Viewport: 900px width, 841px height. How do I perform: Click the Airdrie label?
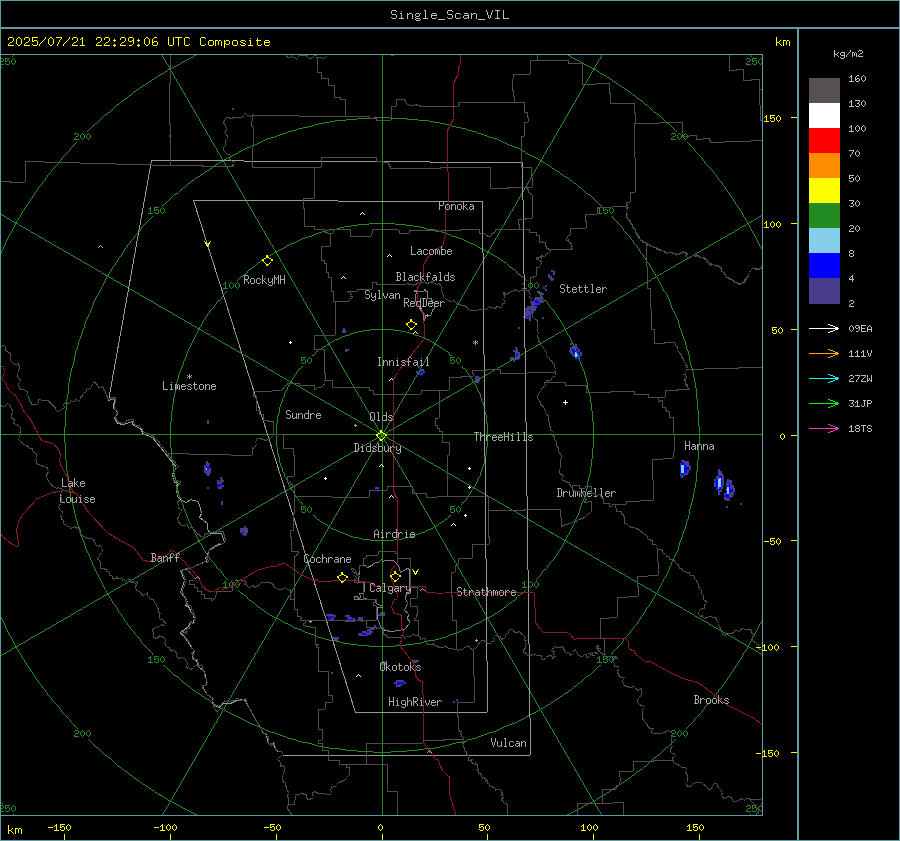[394, 534]
